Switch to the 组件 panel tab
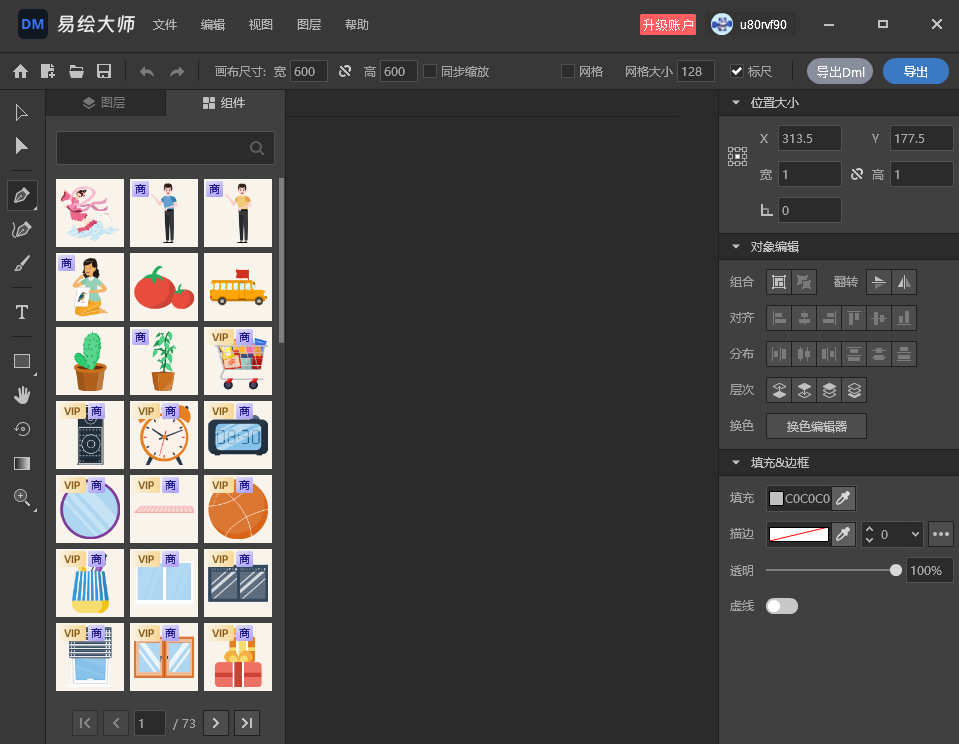The width and height of the screenshot is (959, 744). coord(225,103)
